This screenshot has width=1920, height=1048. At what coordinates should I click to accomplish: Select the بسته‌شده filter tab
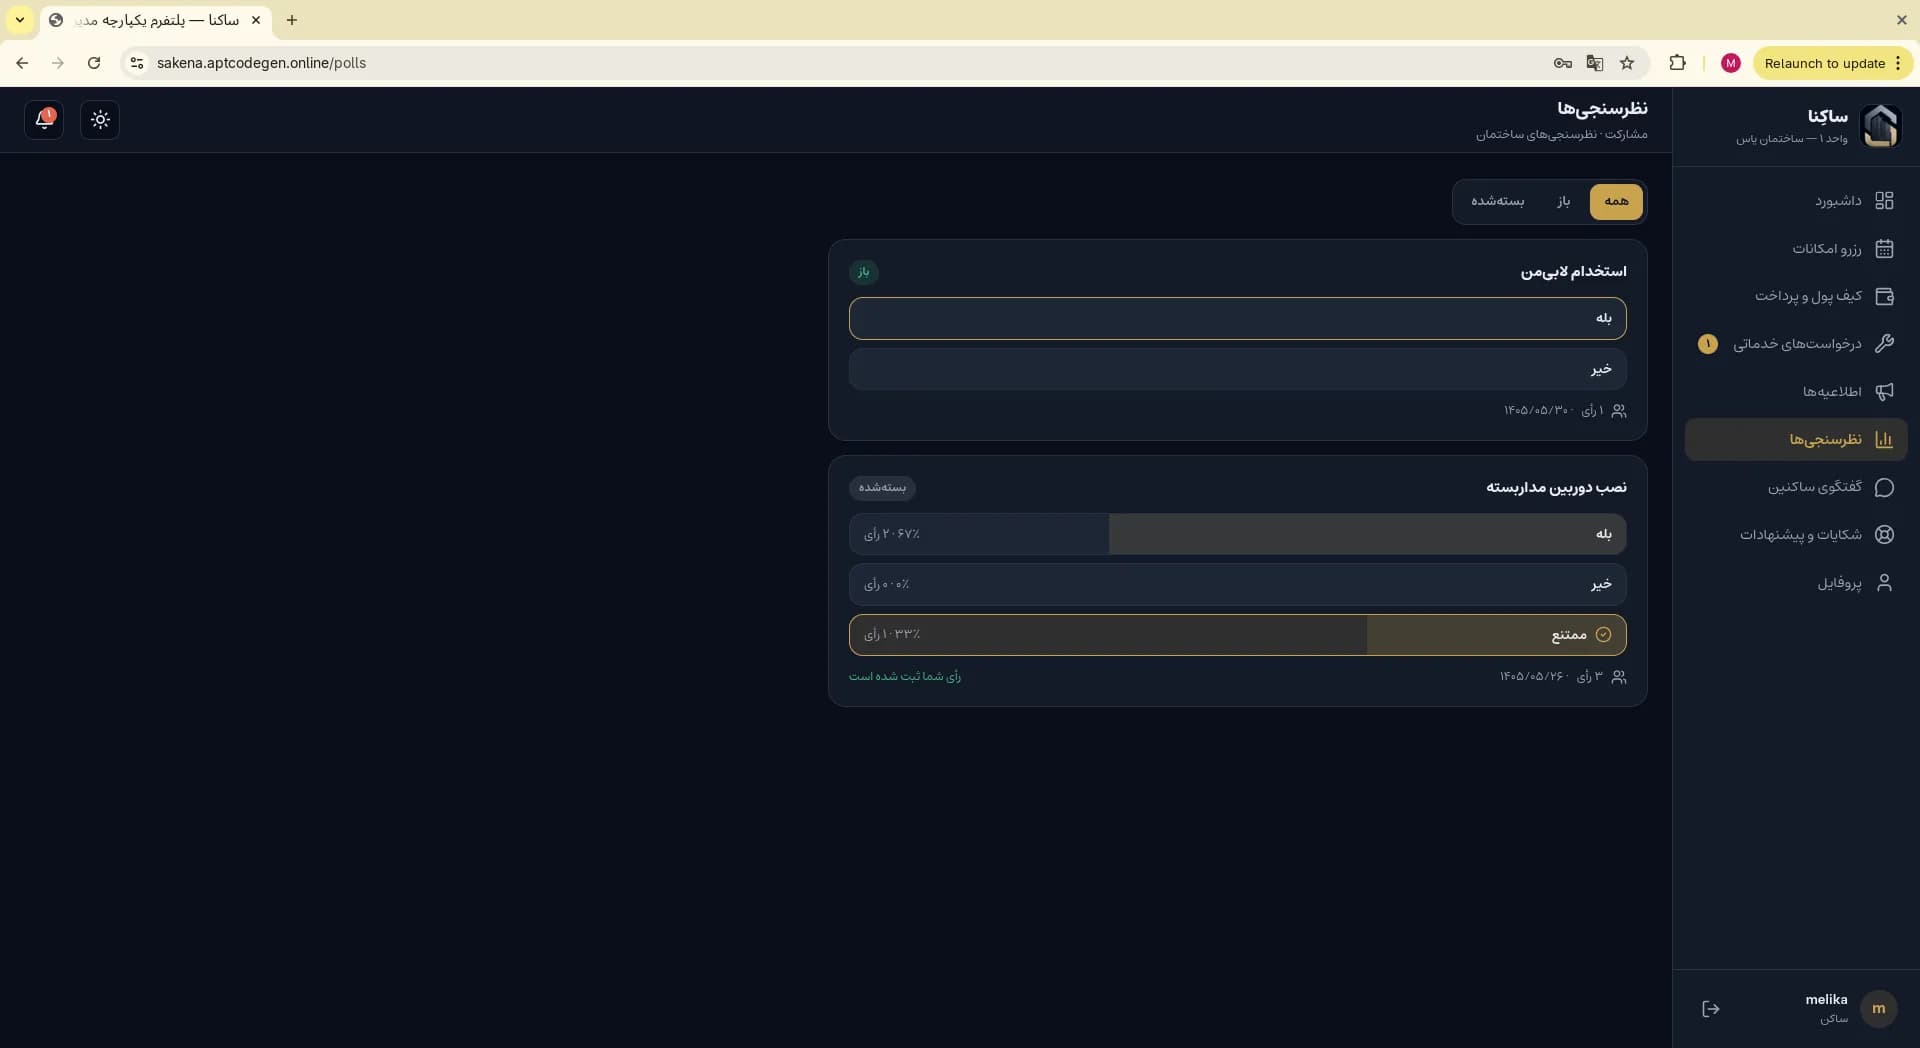1497,201
